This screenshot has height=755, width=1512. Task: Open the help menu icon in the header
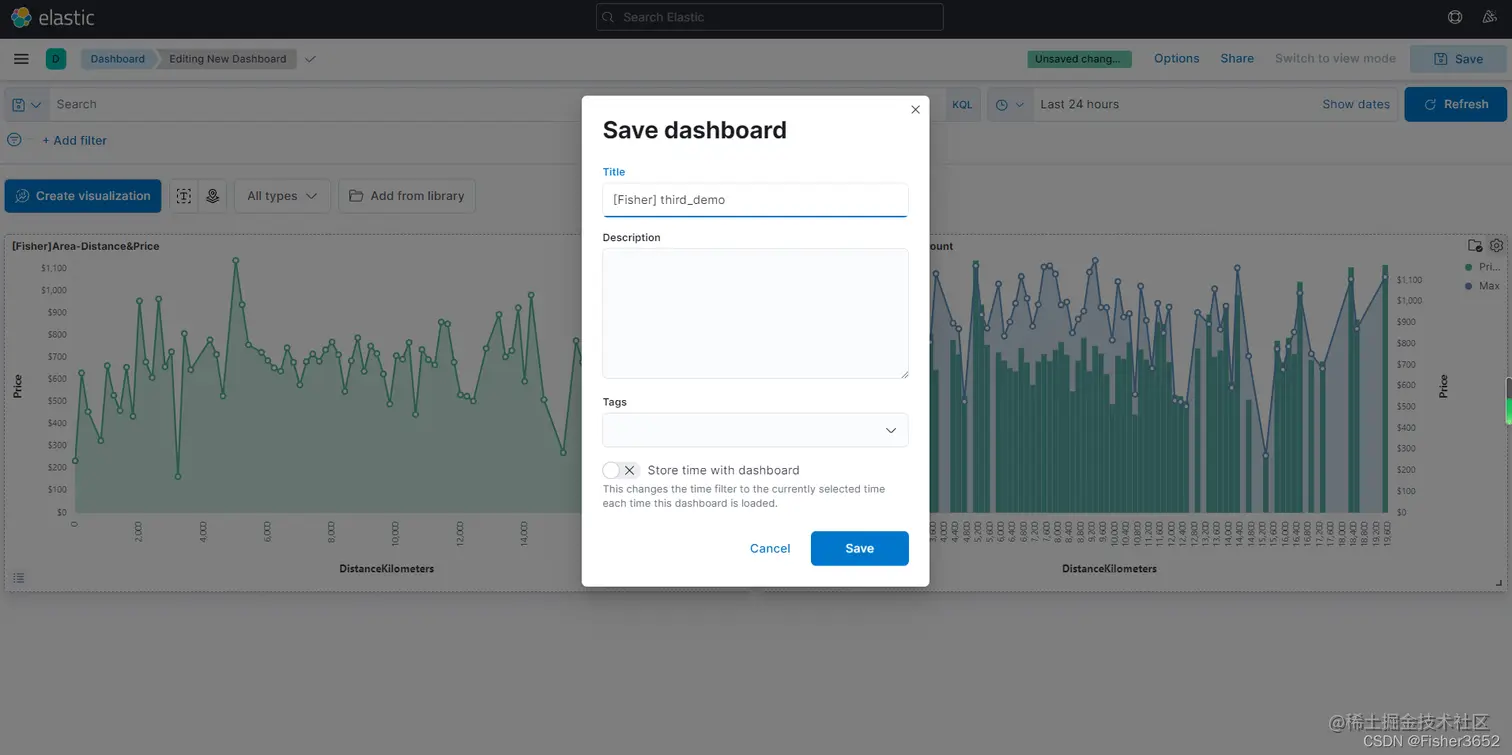[x=1455, y=17]
